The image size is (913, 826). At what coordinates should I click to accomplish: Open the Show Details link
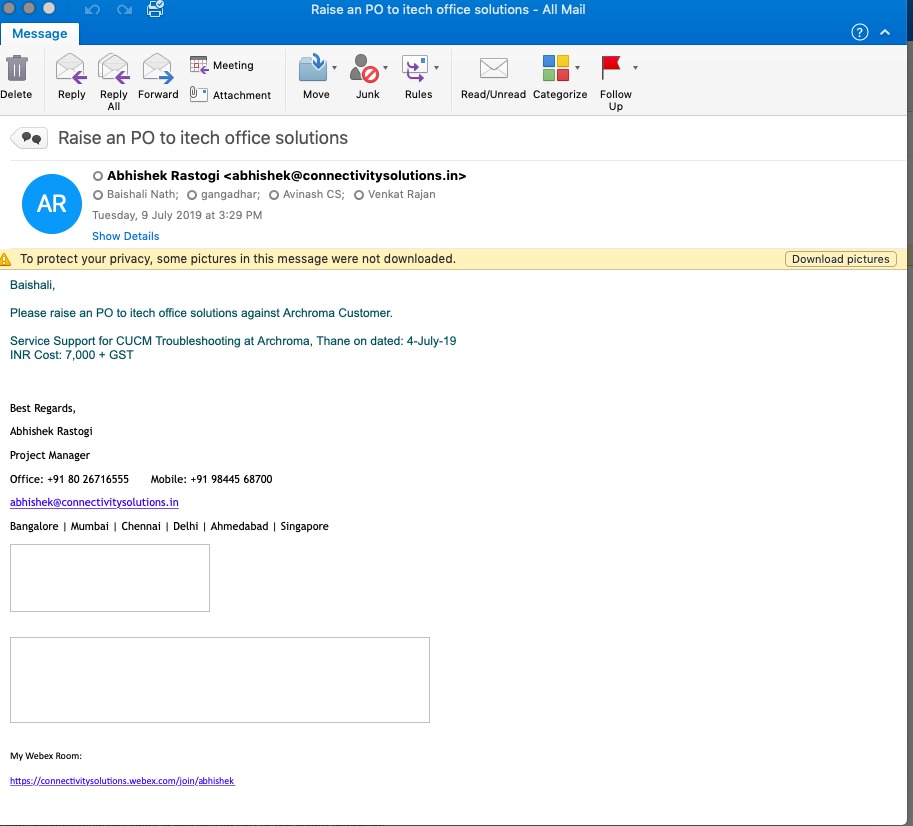[125, 236]
